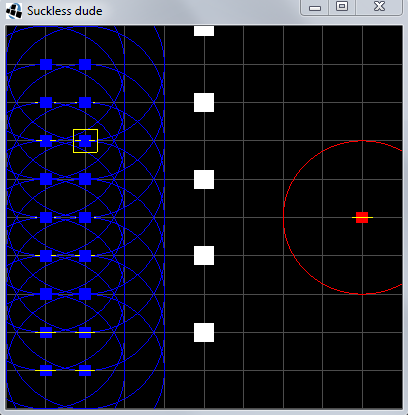Select left blue unit level with third white square
The image size is (408, 415).
click(x=46, y=179)
